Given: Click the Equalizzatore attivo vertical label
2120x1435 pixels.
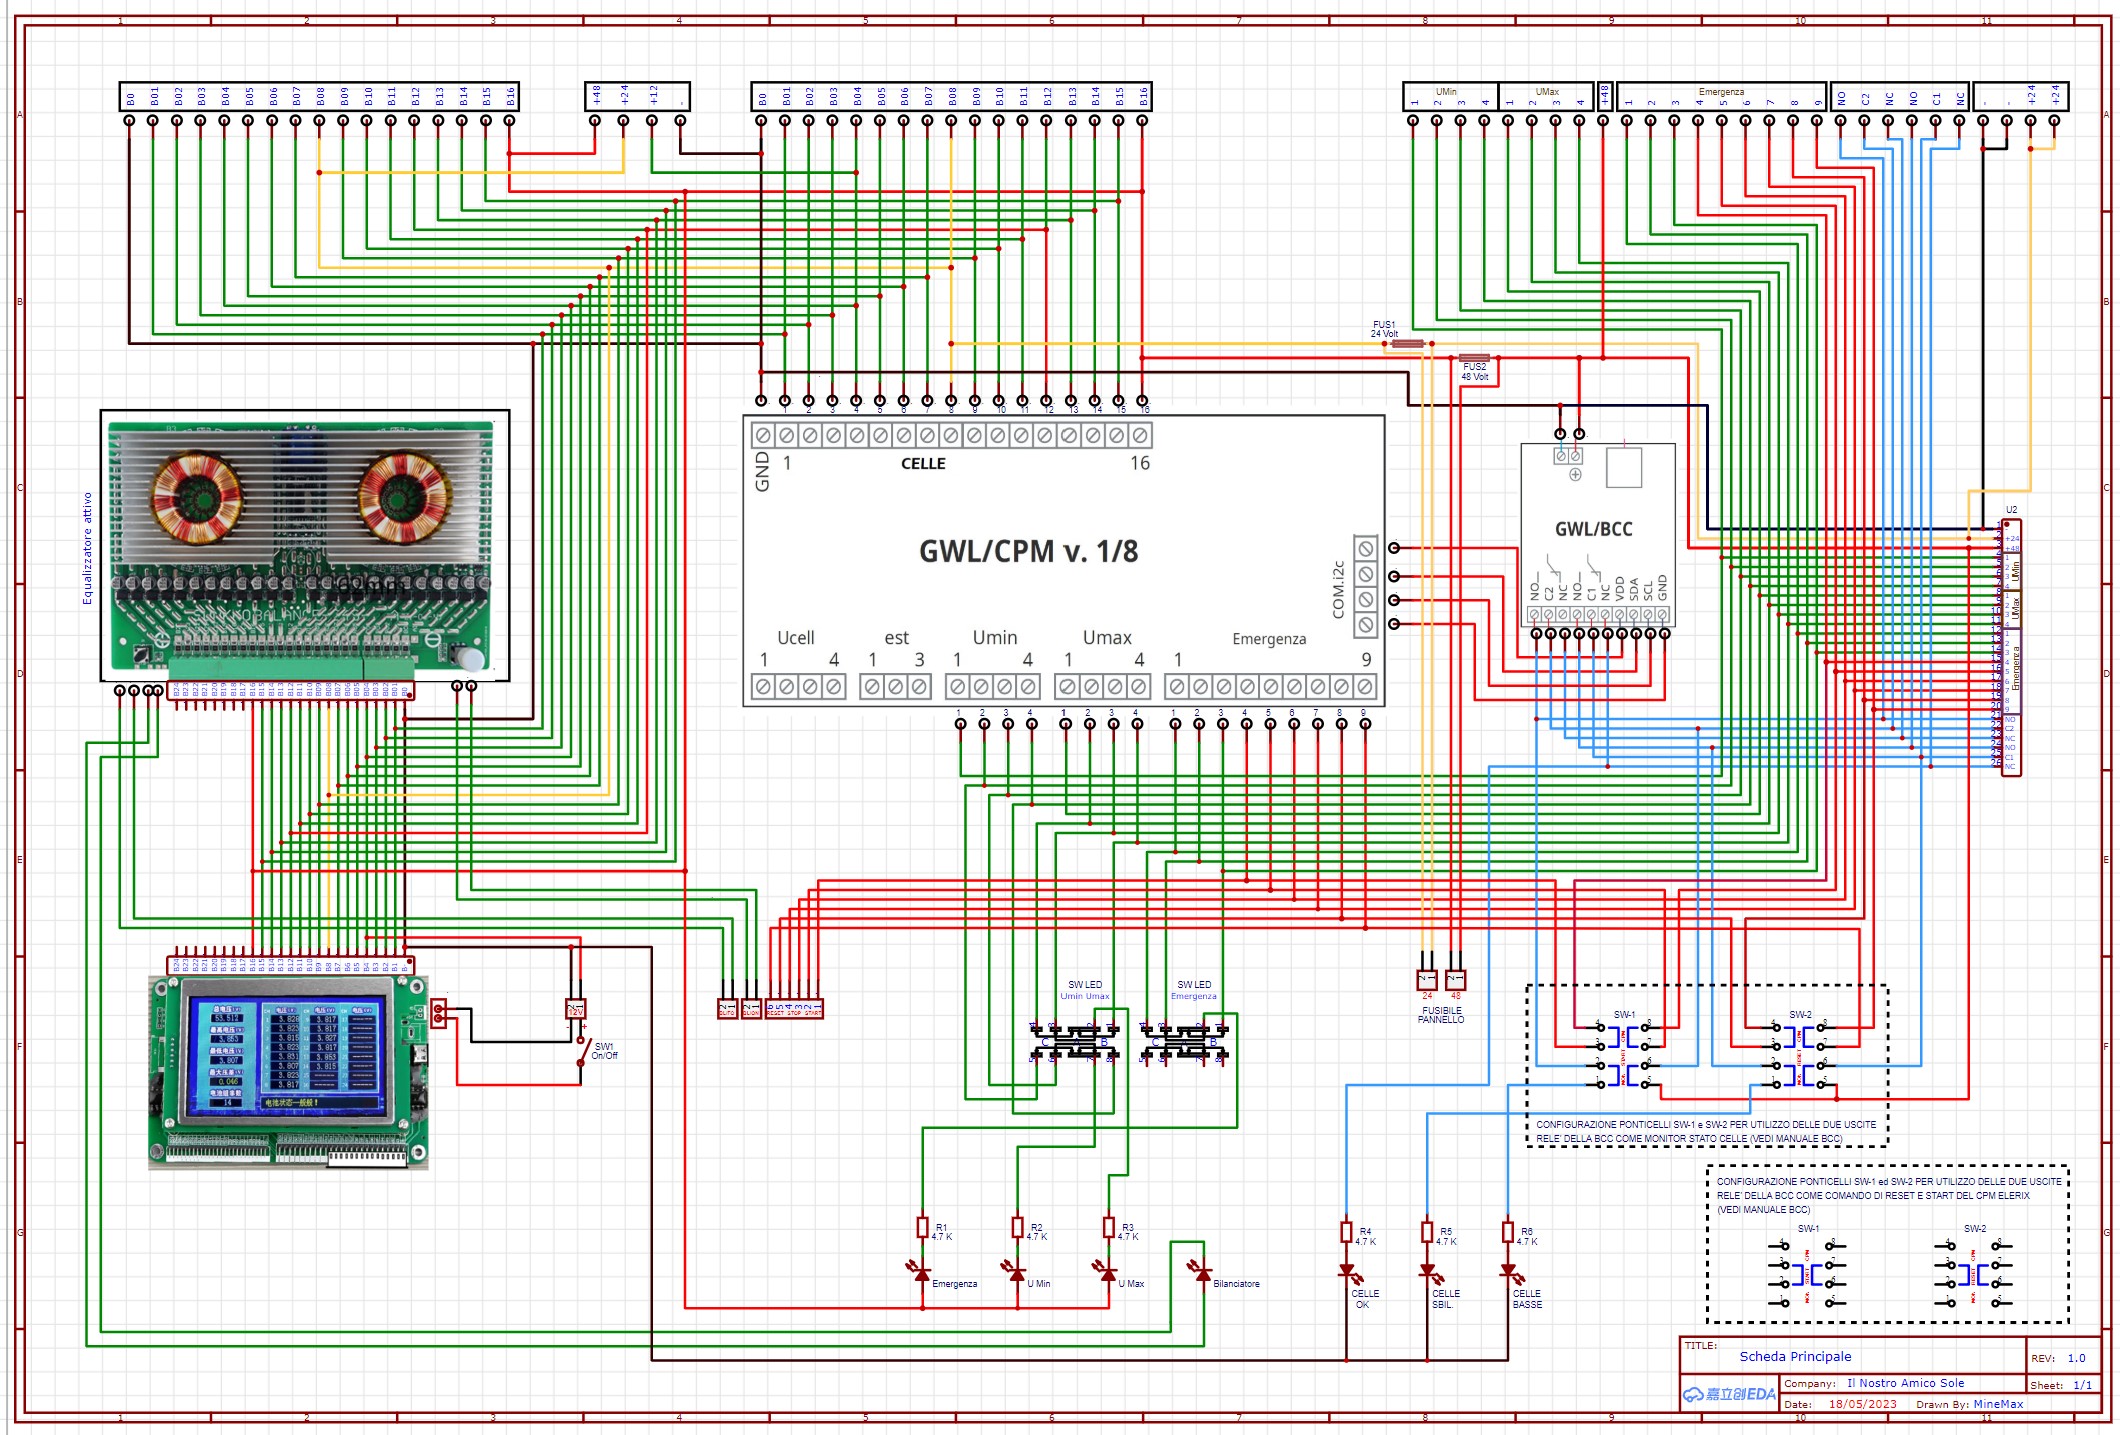Looking at the screenshot, I should [87, 548].
